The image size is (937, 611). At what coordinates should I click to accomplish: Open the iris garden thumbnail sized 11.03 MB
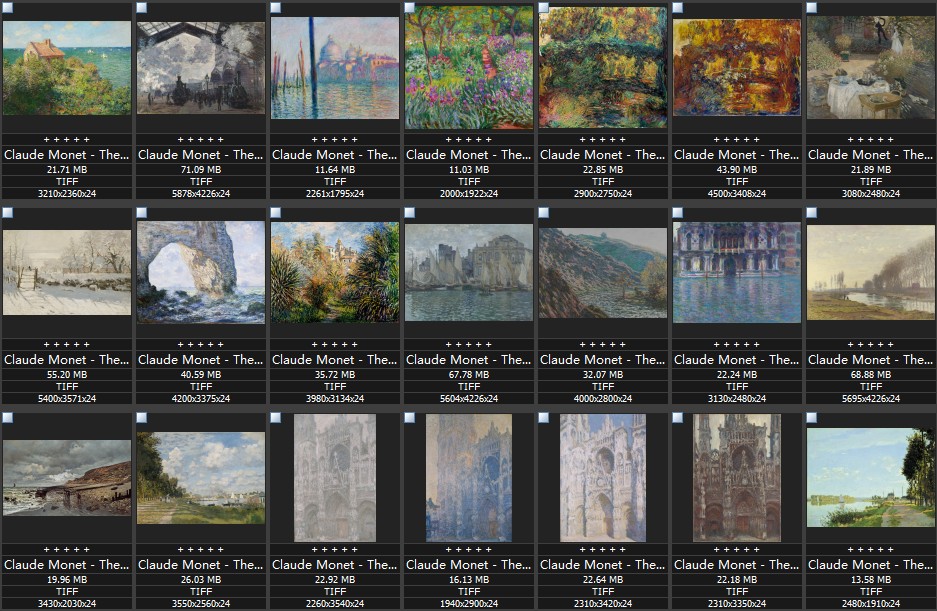(x=469, y=68)
